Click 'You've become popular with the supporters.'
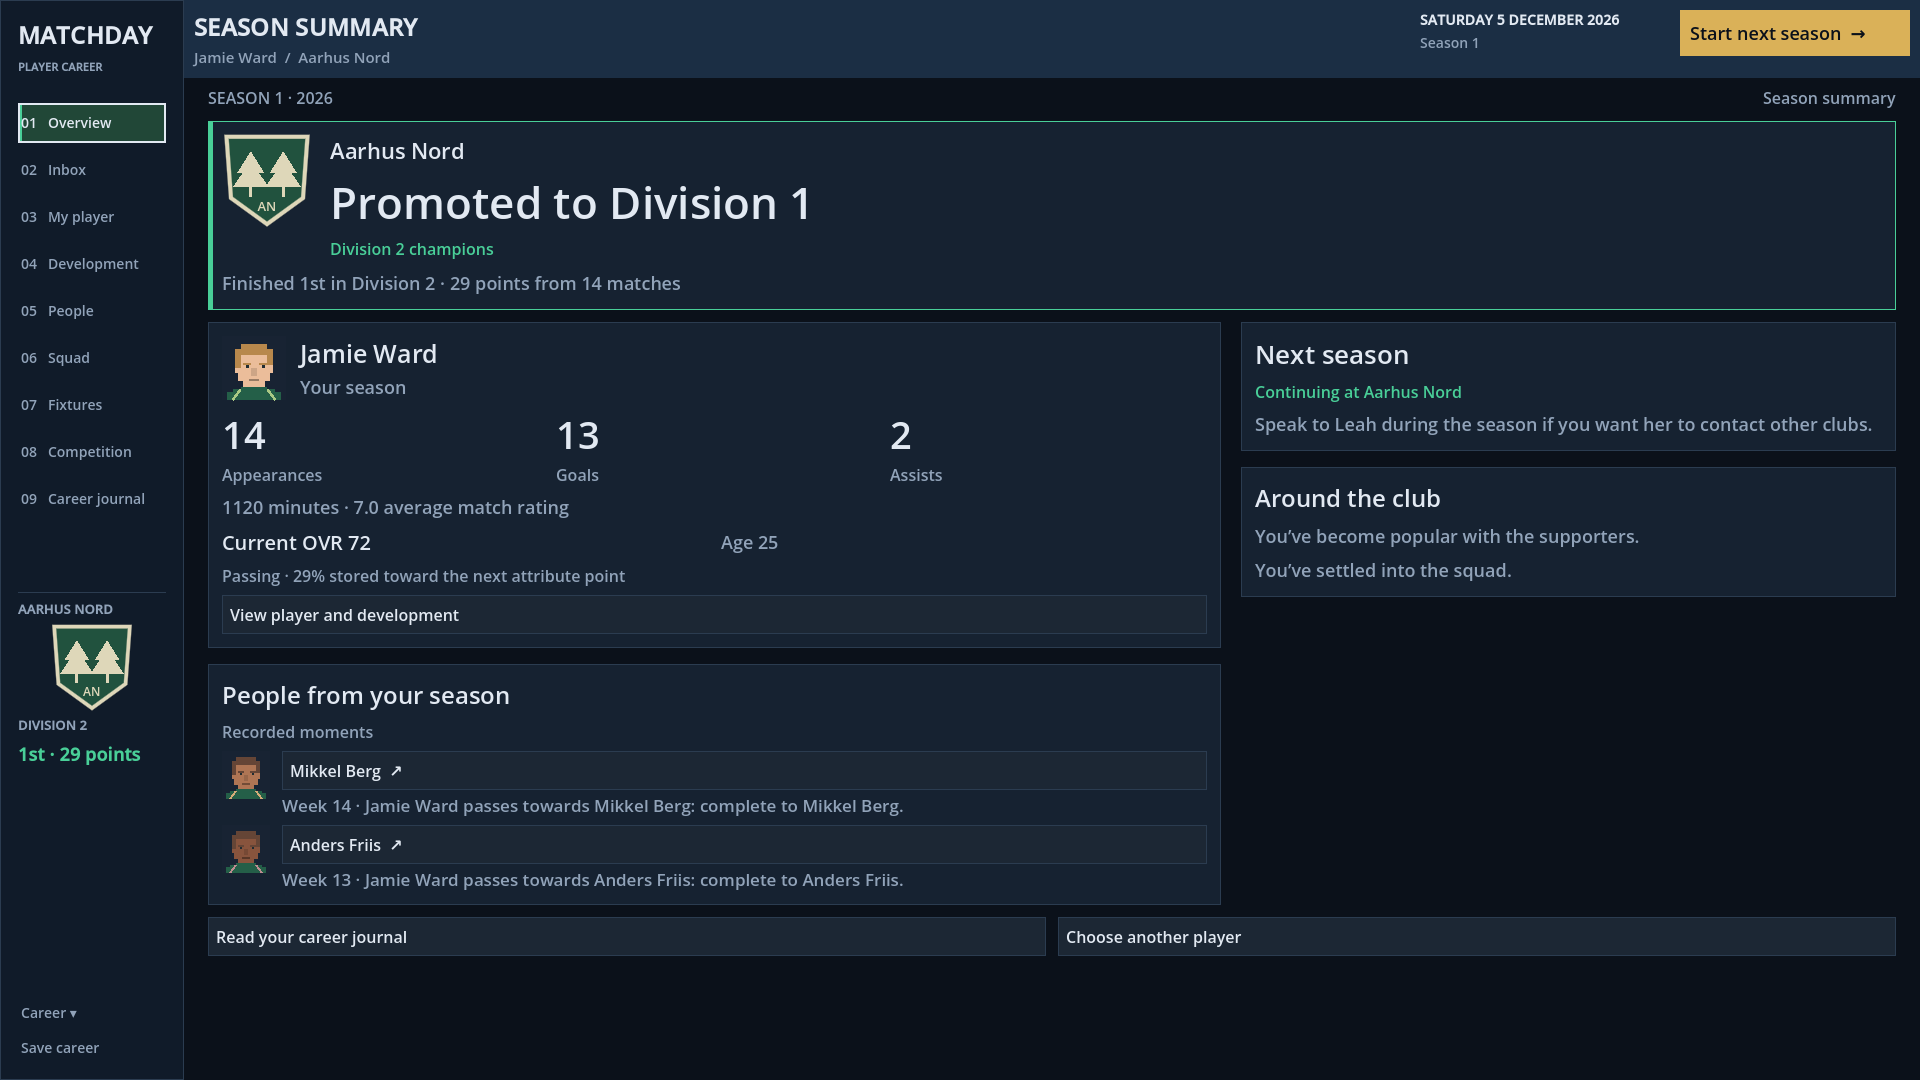Screen dimensions: 1920x1080 [1447, 537]
